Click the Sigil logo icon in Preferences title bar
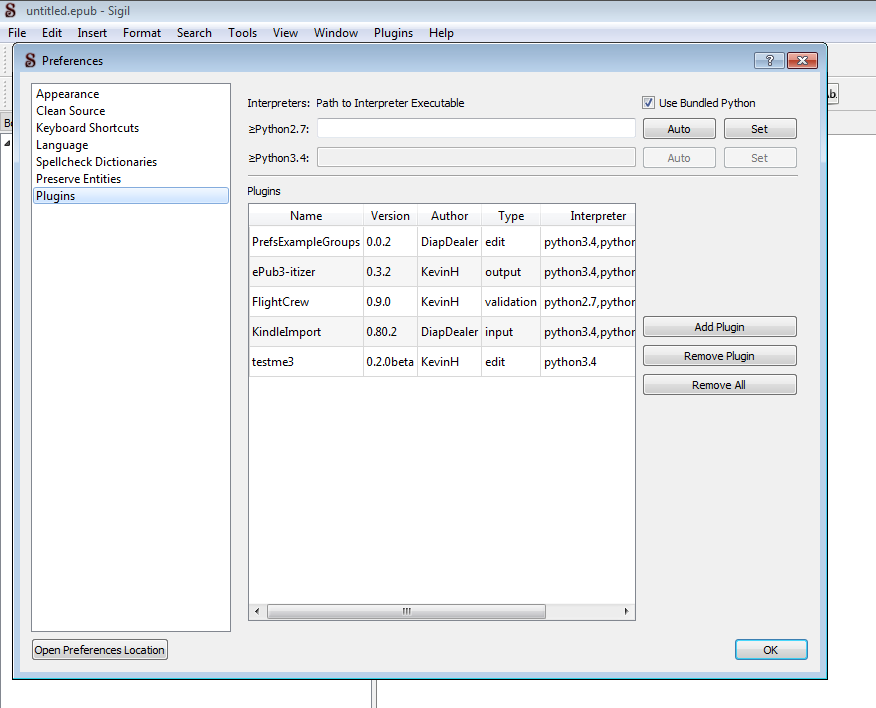876x708 pixels. point(30,60)
